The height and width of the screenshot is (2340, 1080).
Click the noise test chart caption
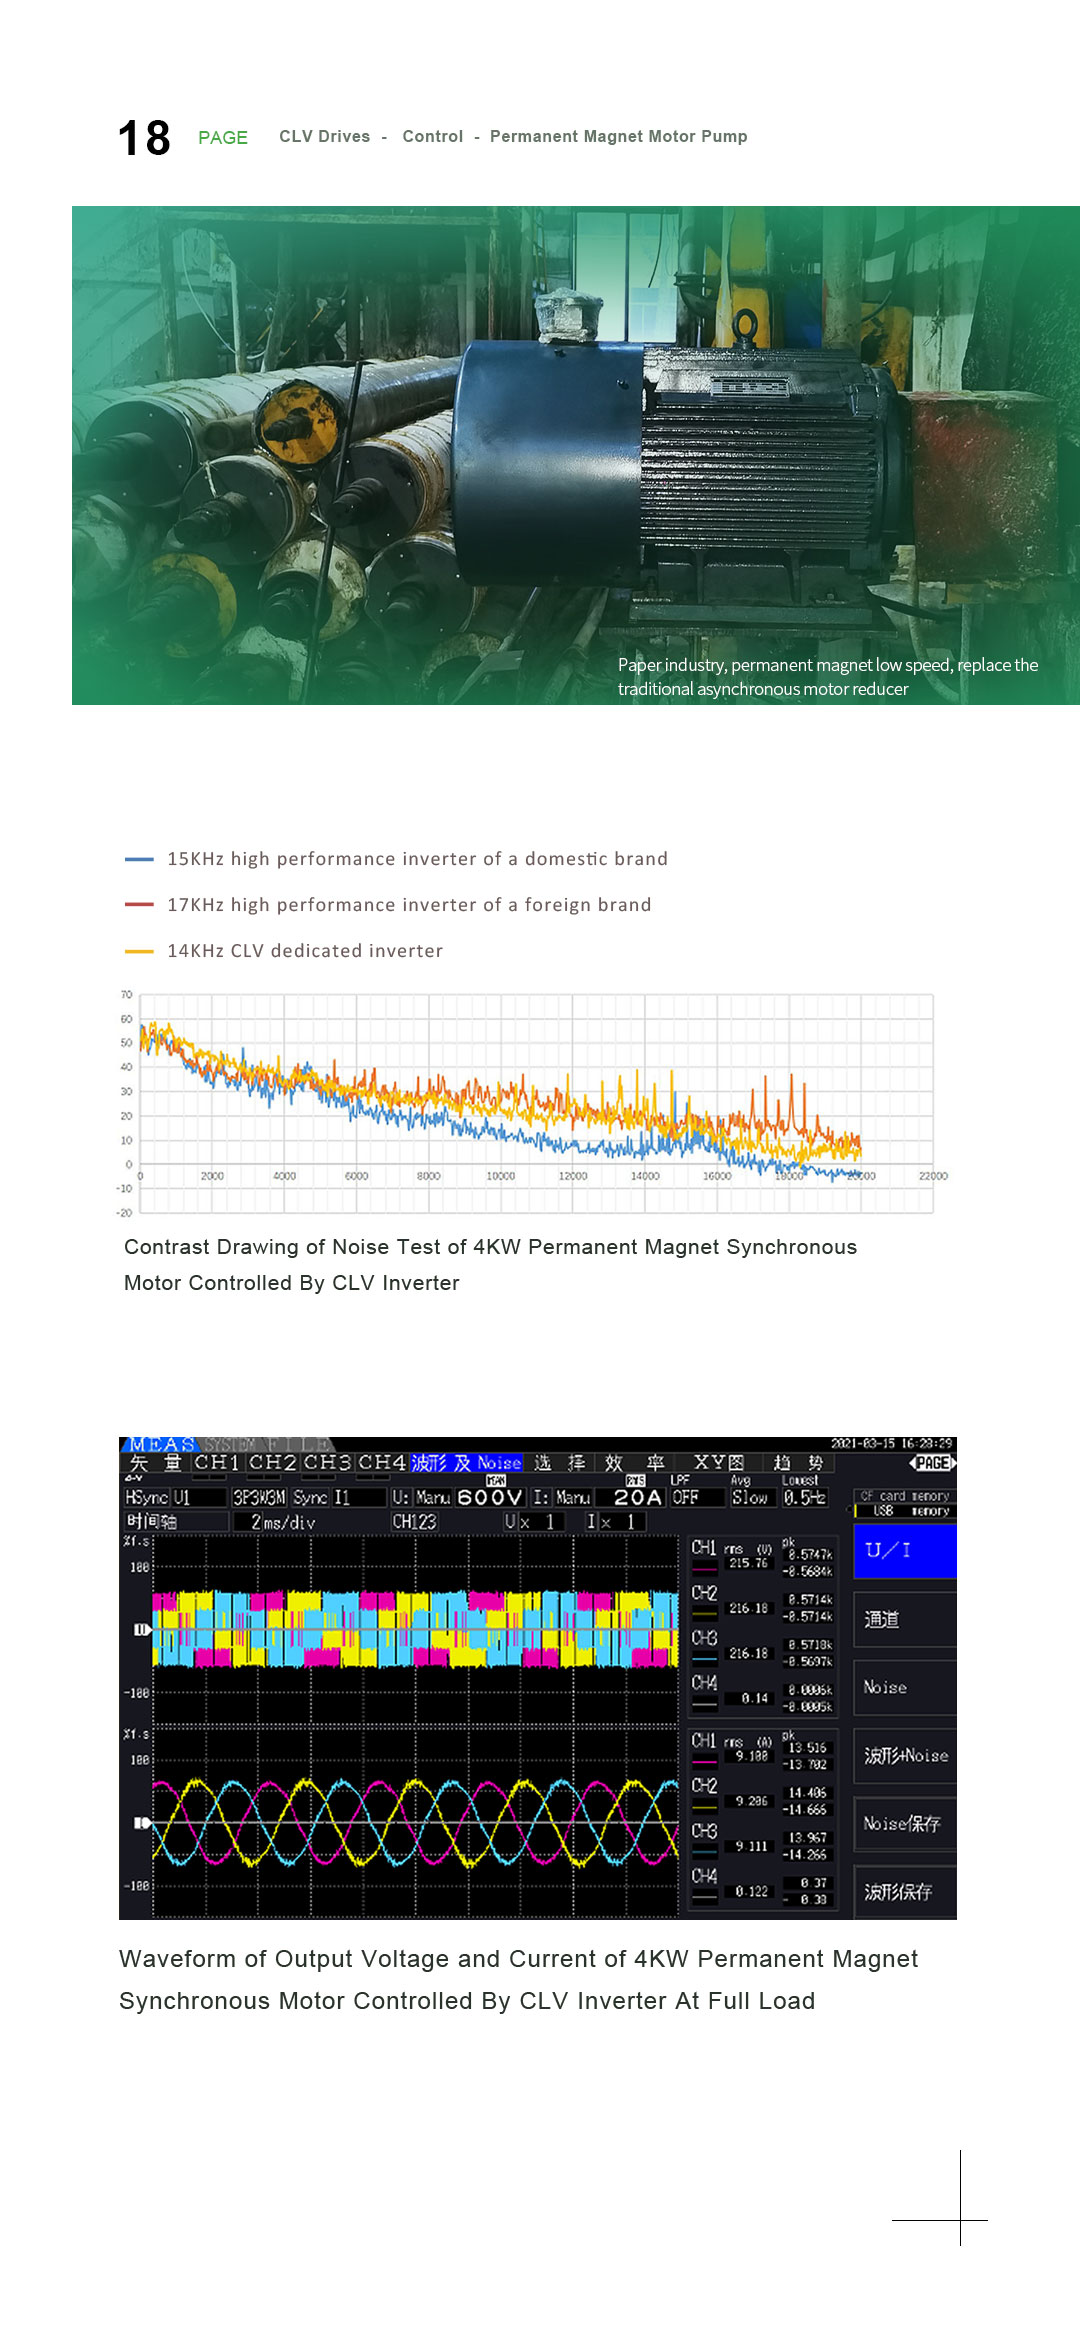tap(490, 1265)
